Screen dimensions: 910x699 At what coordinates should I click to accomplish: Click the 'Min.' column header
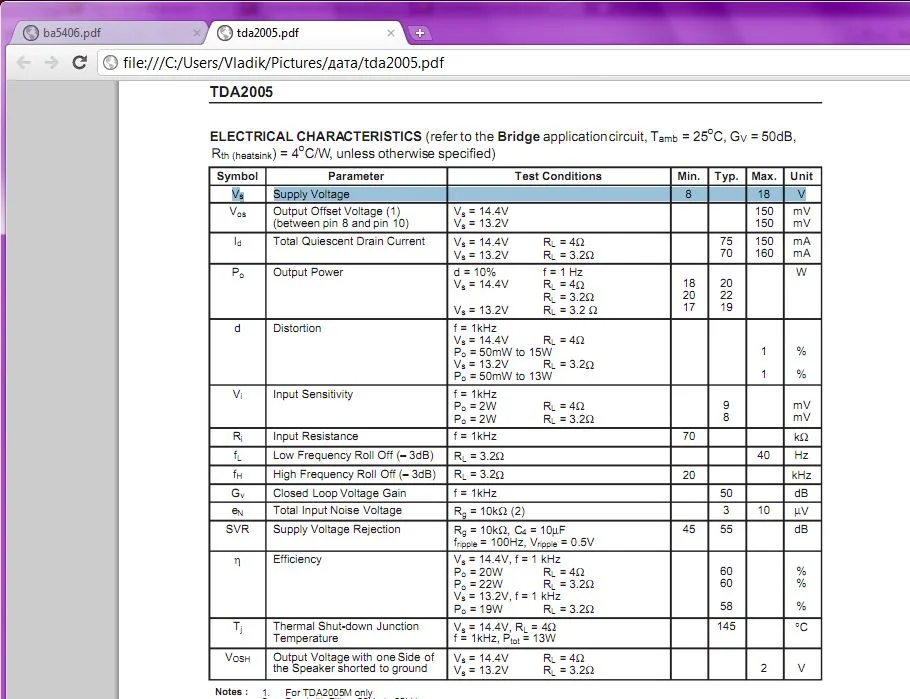[x=688, y=176]
